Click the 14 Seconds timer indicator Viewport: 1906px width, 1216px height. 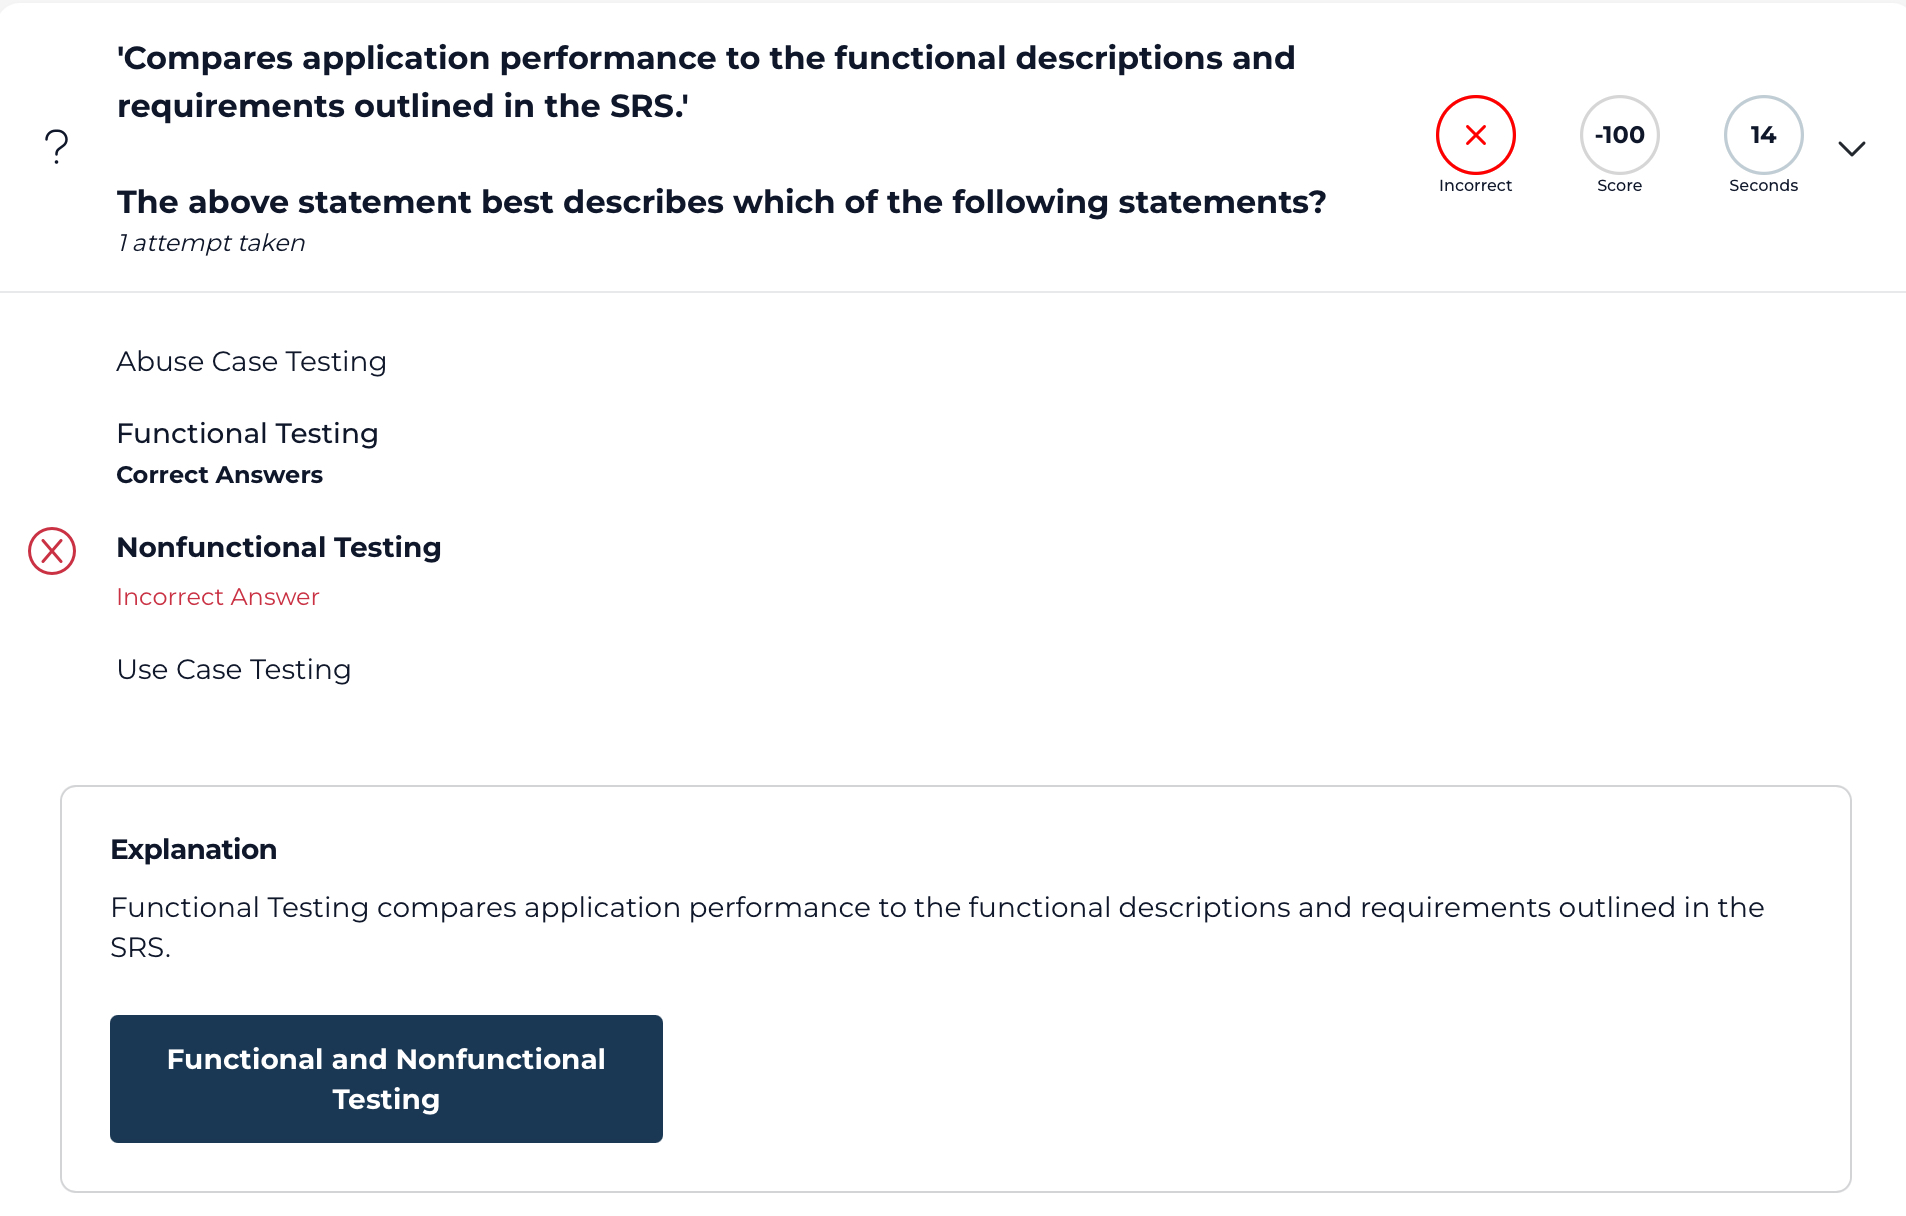coord(1763,135)
